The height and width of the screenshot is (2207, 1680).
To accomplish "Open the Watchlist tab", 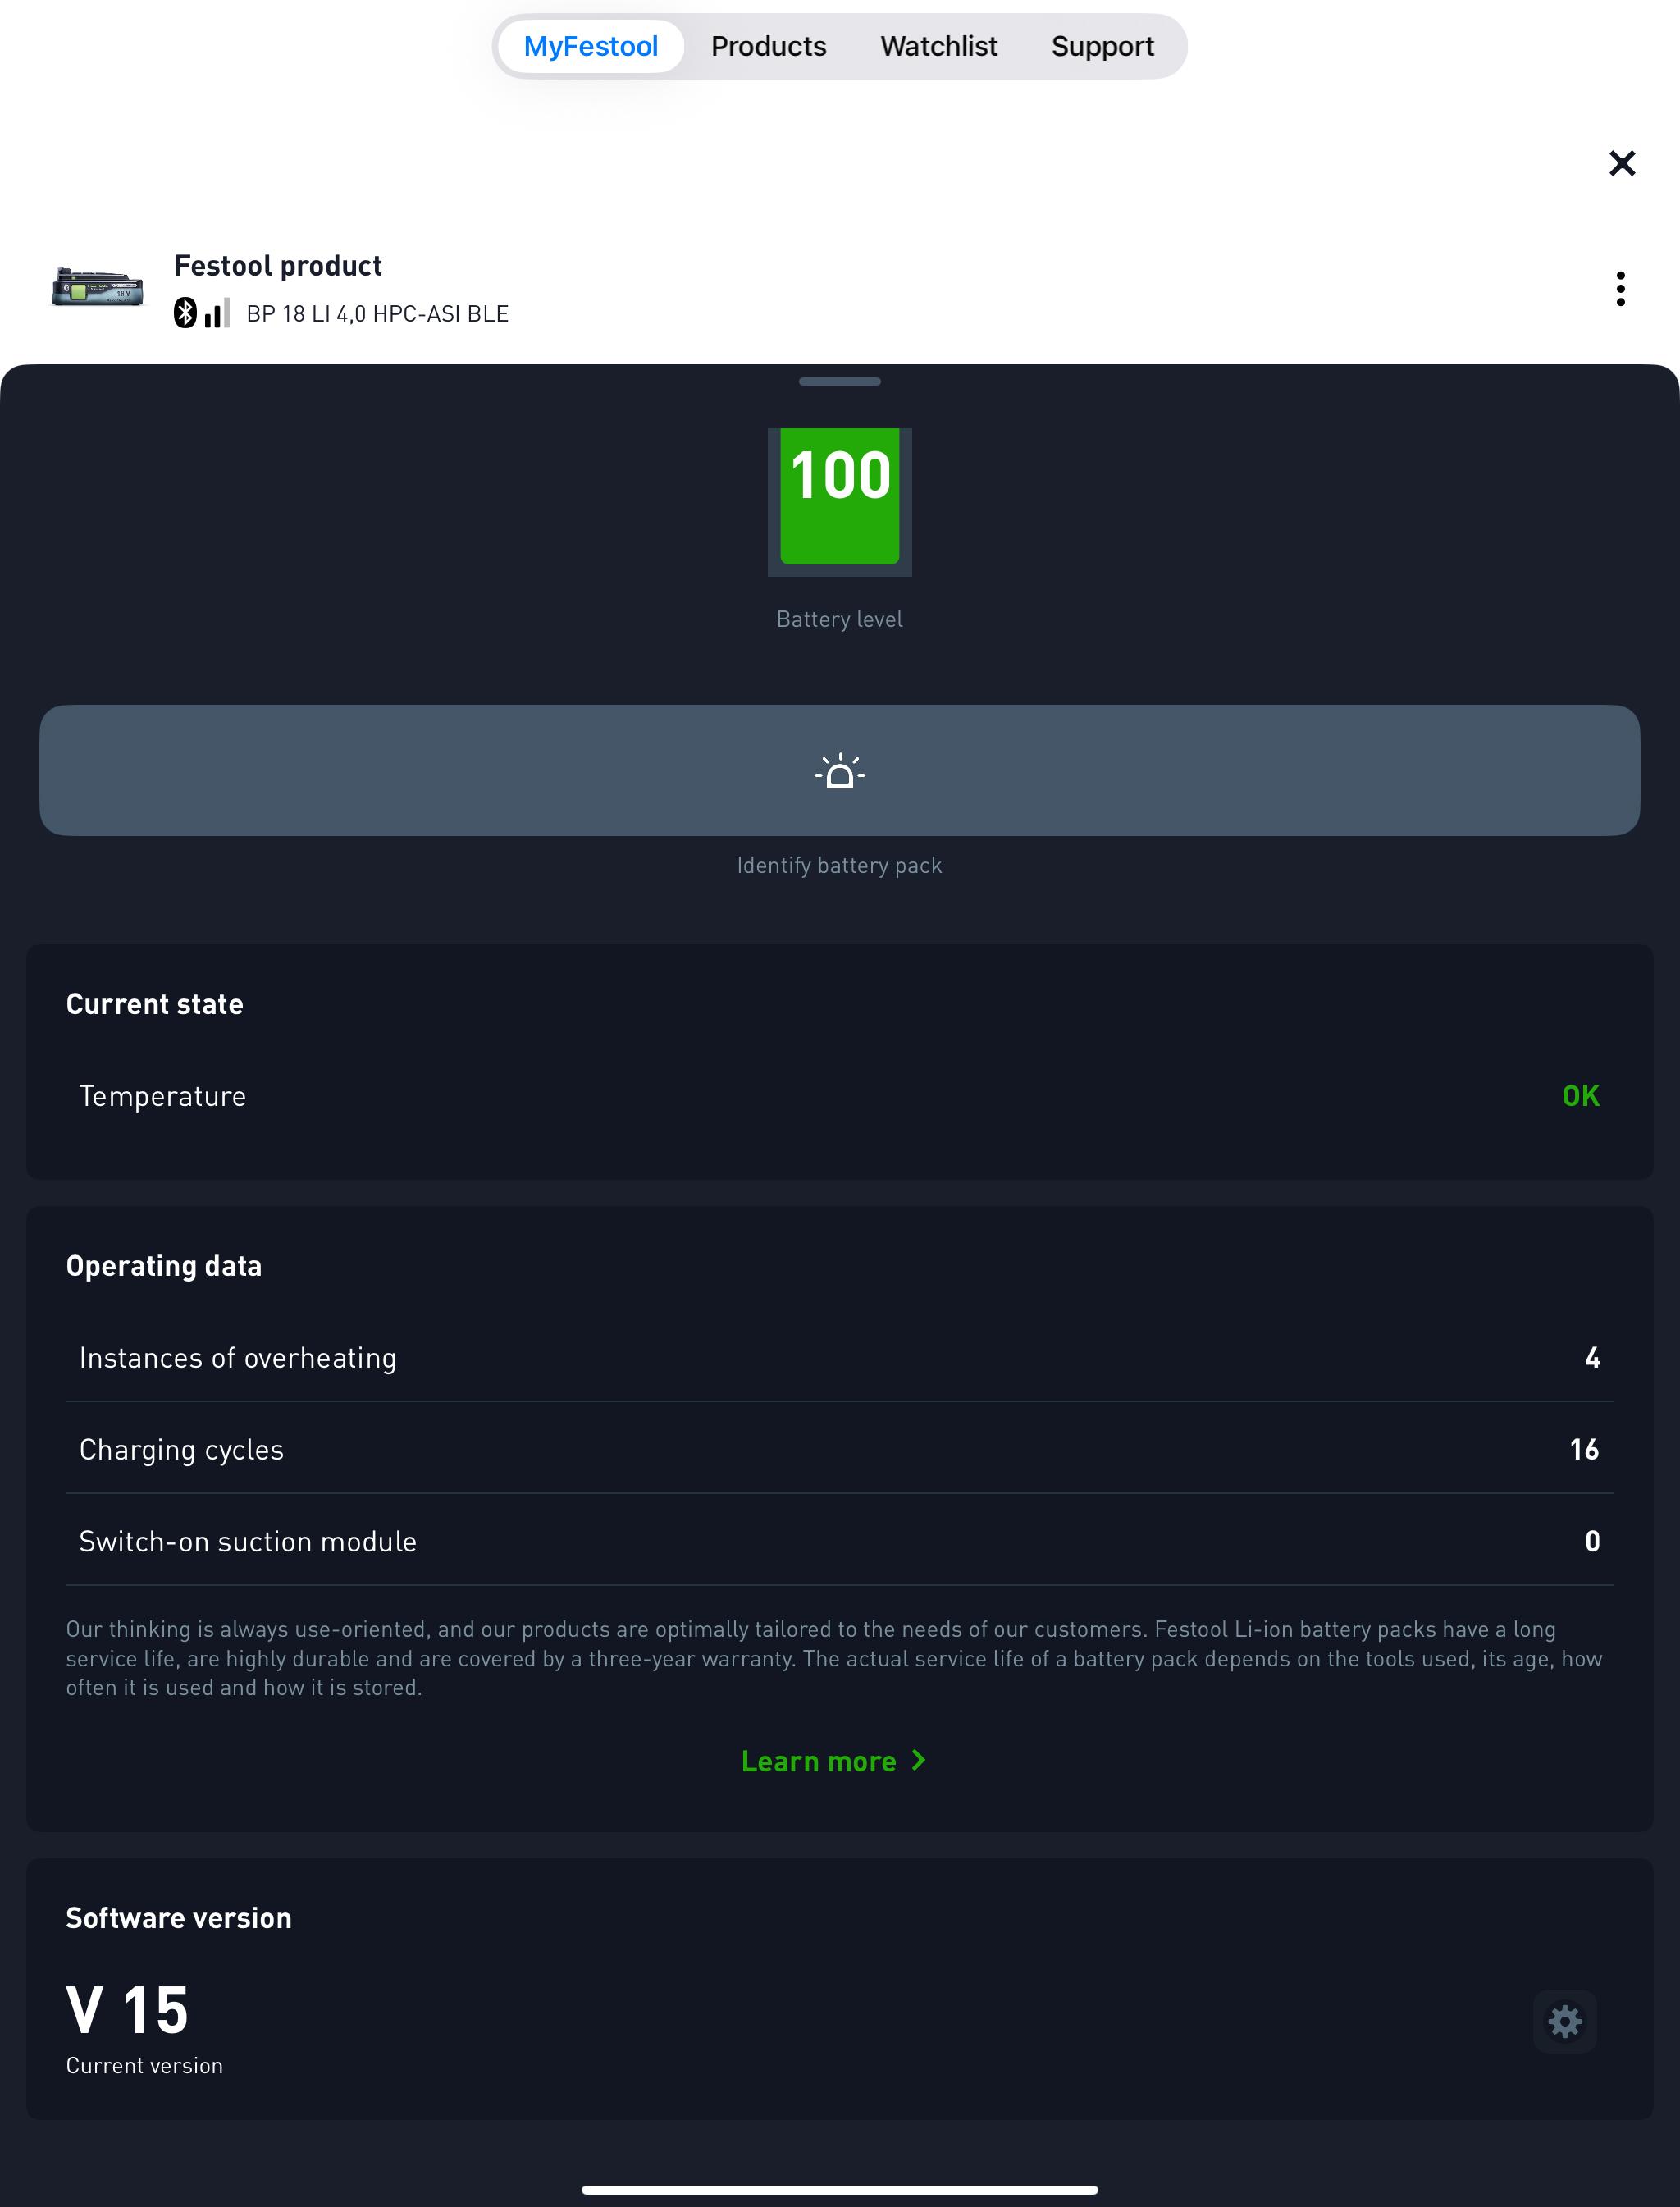I will coord(938,46).
